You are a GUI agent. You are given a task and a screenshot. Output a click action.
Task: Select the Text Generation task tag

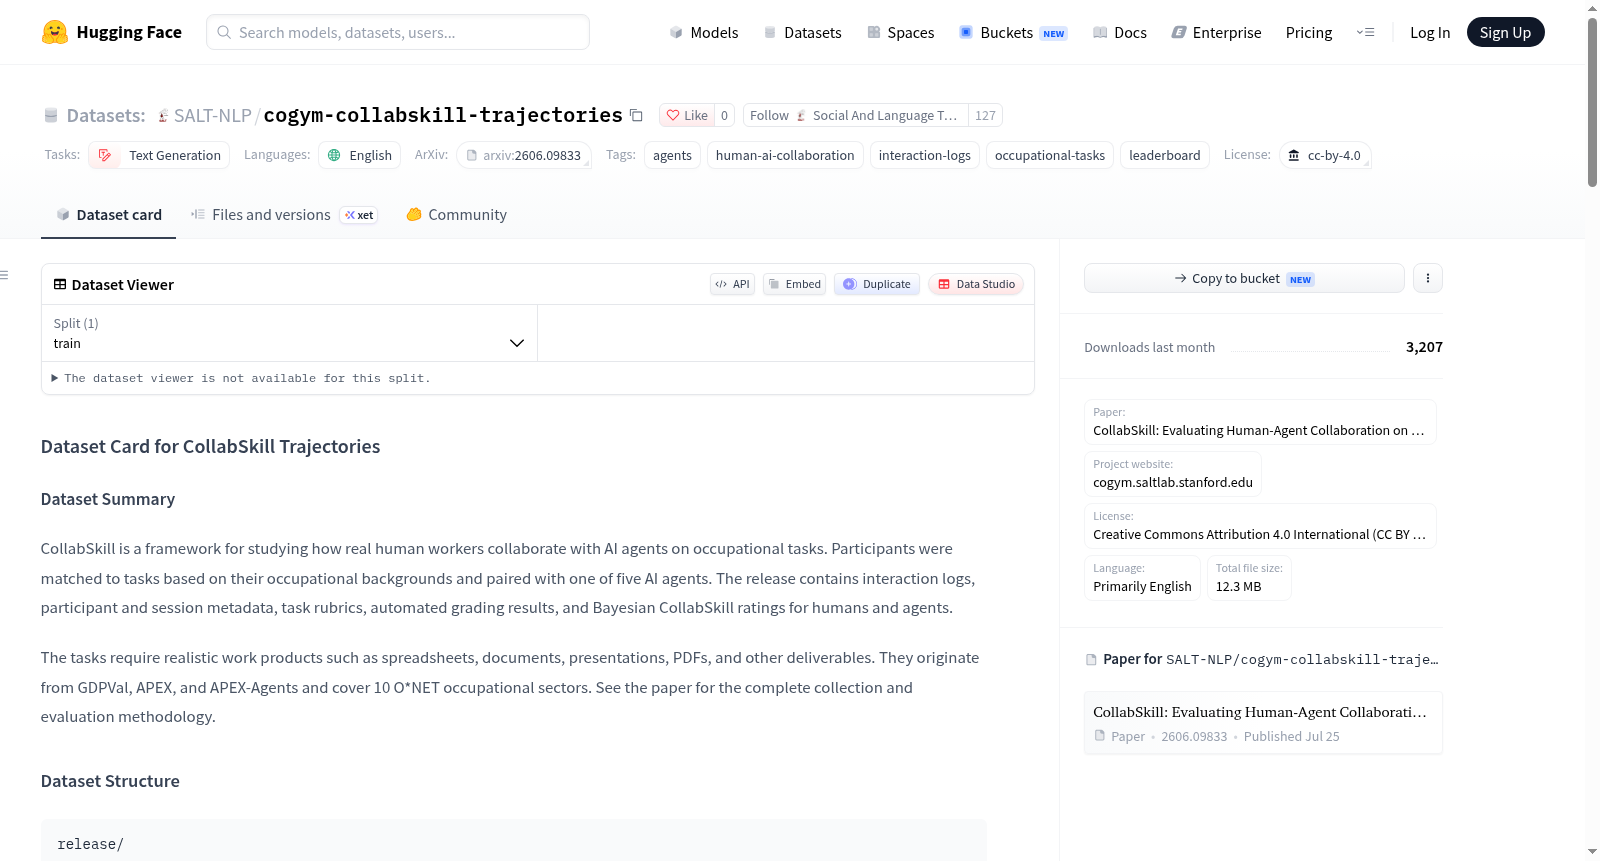pos(159,155)
